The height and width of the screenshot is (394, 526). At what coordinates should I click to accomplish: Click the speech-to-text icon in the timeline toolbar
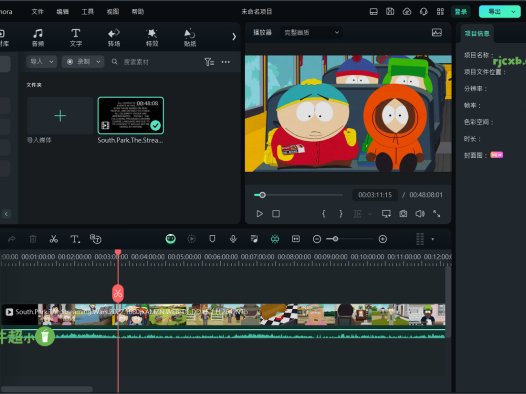[96, 239]
